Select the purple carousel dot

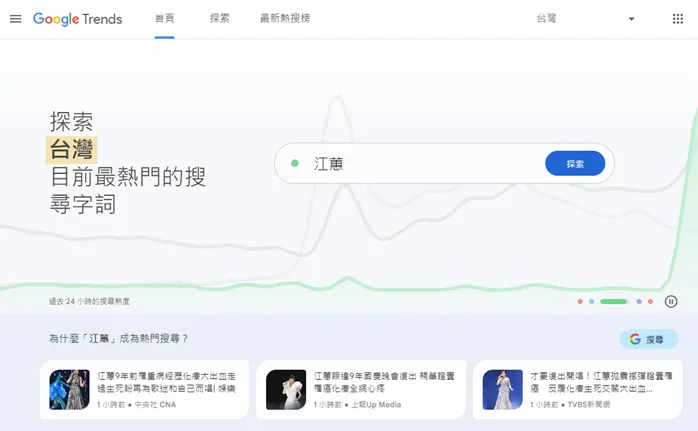pos(639,301)
